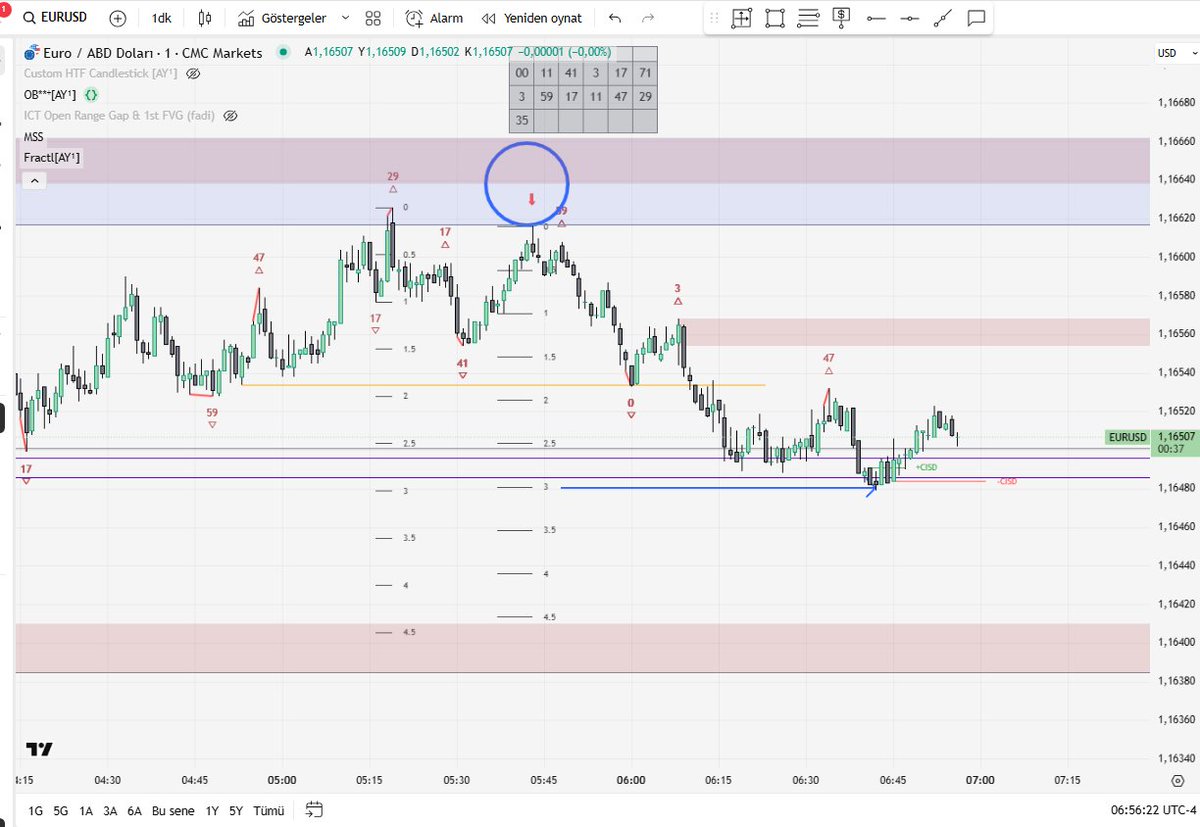Set time range to 1Y
Screen dimensions: 1200x827
[212, 810]
